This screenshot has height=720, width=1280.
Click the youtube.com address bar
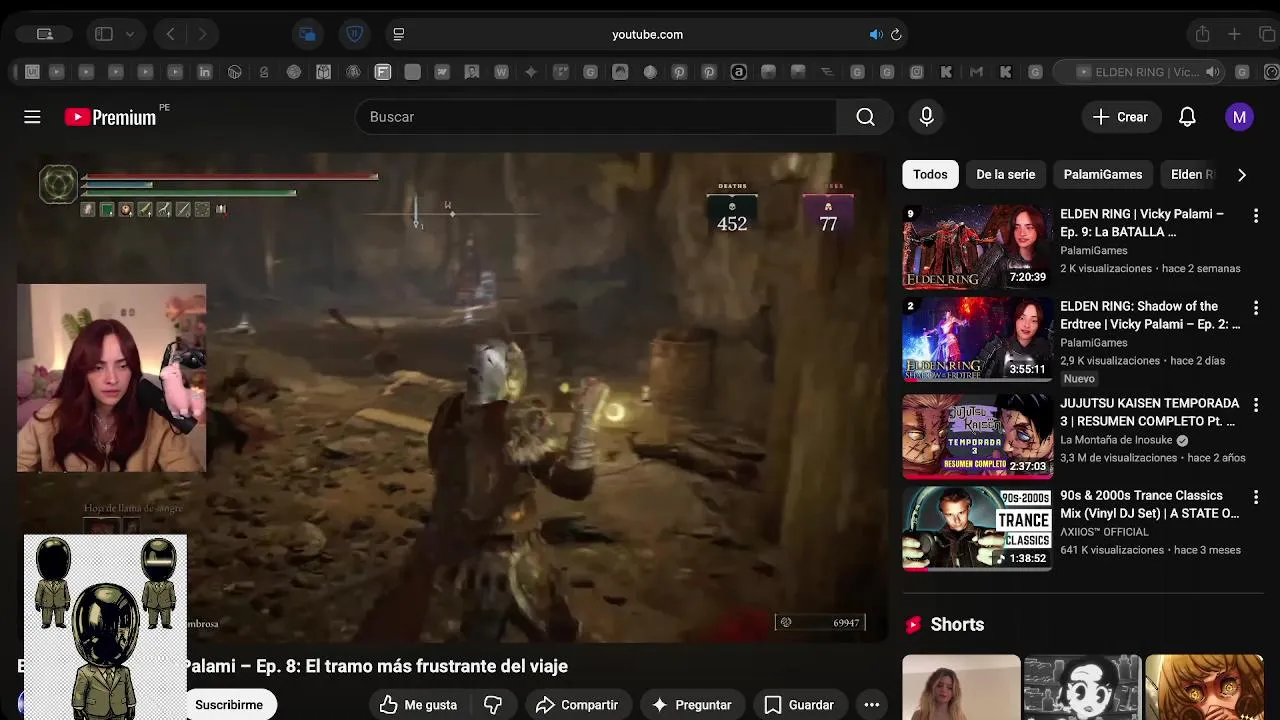[647, 34]
